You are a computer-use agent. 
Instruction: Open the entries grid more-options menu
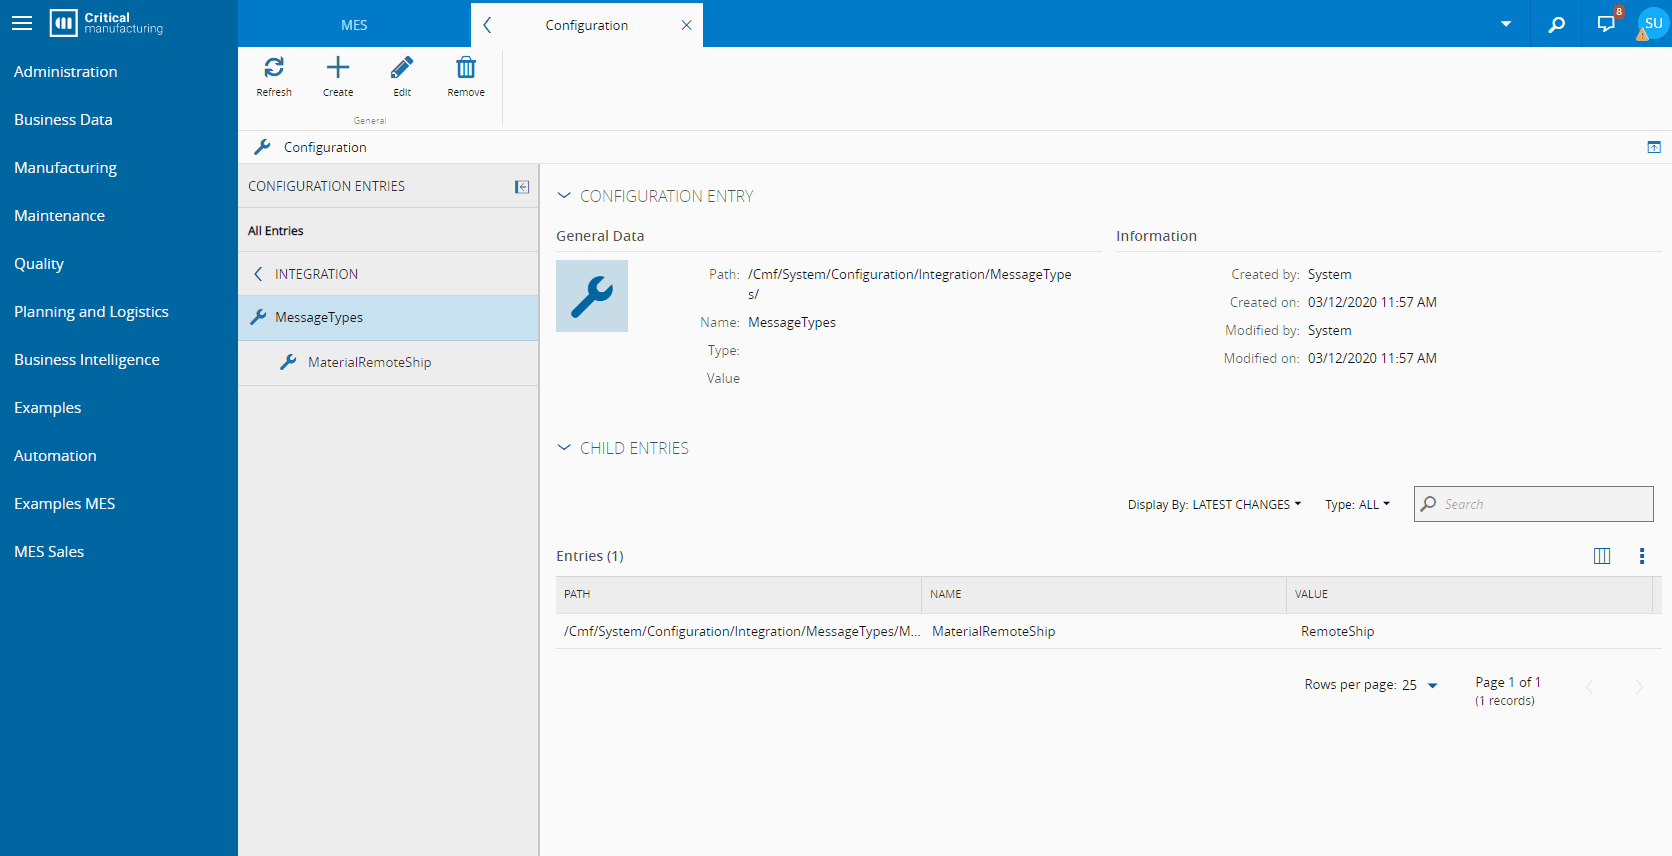point(1641,556)
